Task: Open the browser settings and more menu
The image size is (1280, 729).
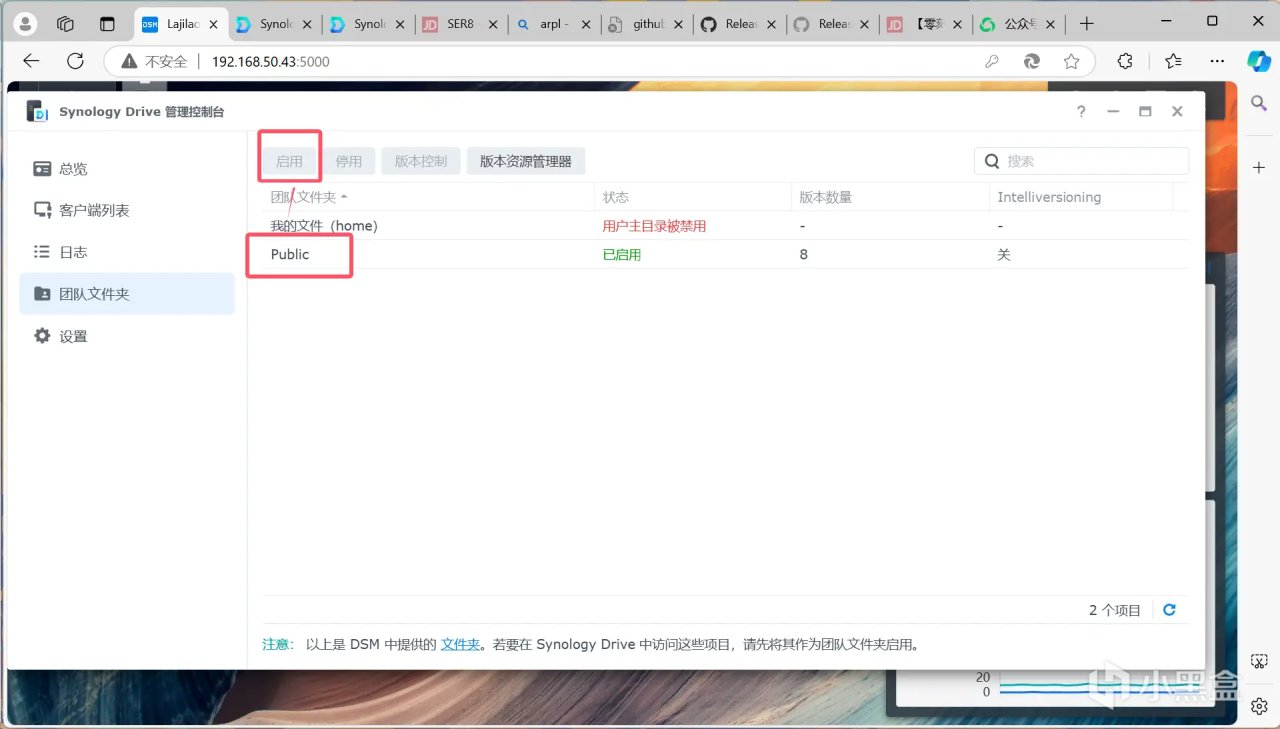Action: tap(1217, 62)
